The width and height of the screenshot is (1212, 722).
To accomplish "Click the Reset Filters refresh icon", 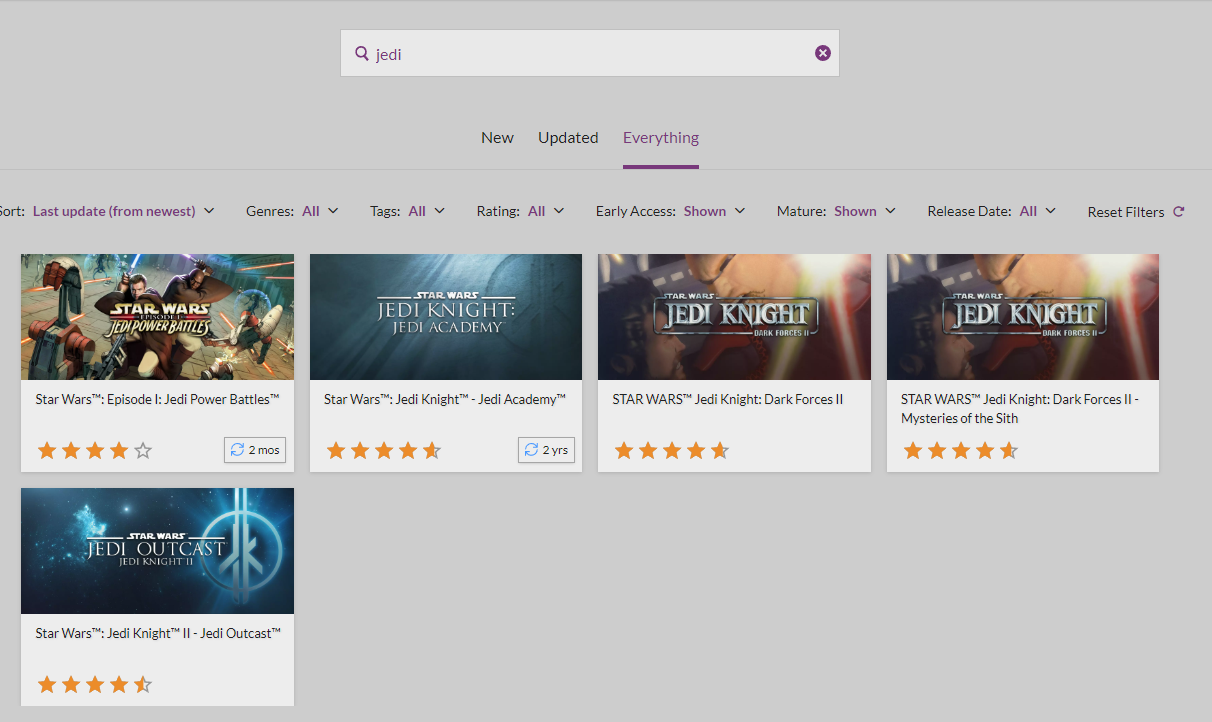I will [1179, 211].
